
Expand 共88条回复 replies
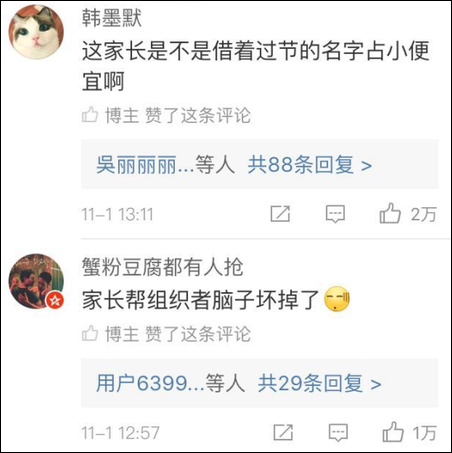click(309, 165)
